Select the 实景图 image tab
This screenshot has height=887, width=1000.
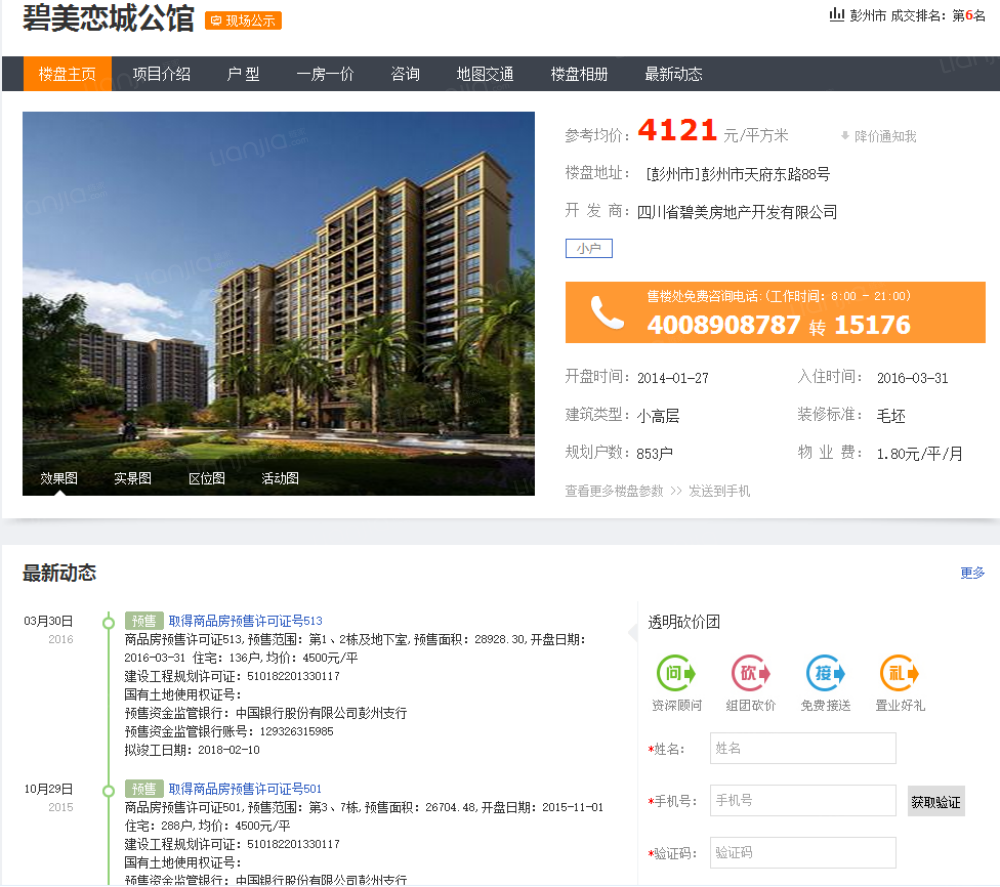tap(133, 478)
